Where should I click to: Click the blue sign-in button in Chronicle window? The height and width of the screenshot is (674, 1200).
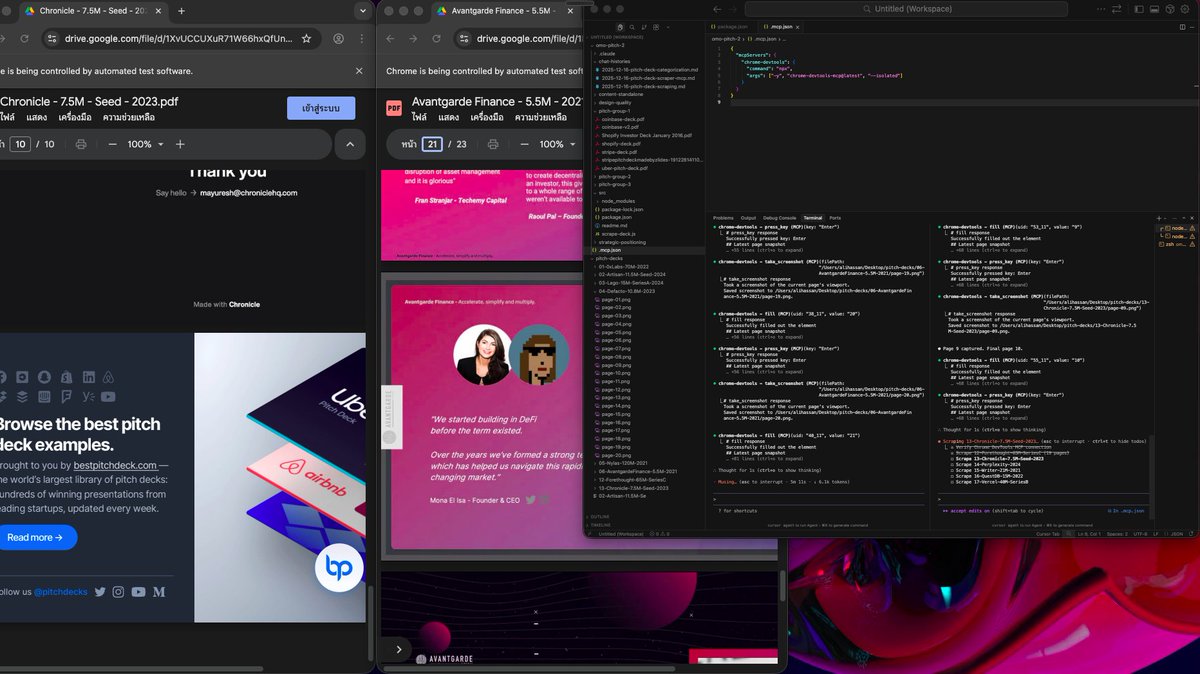click(320, 108)
